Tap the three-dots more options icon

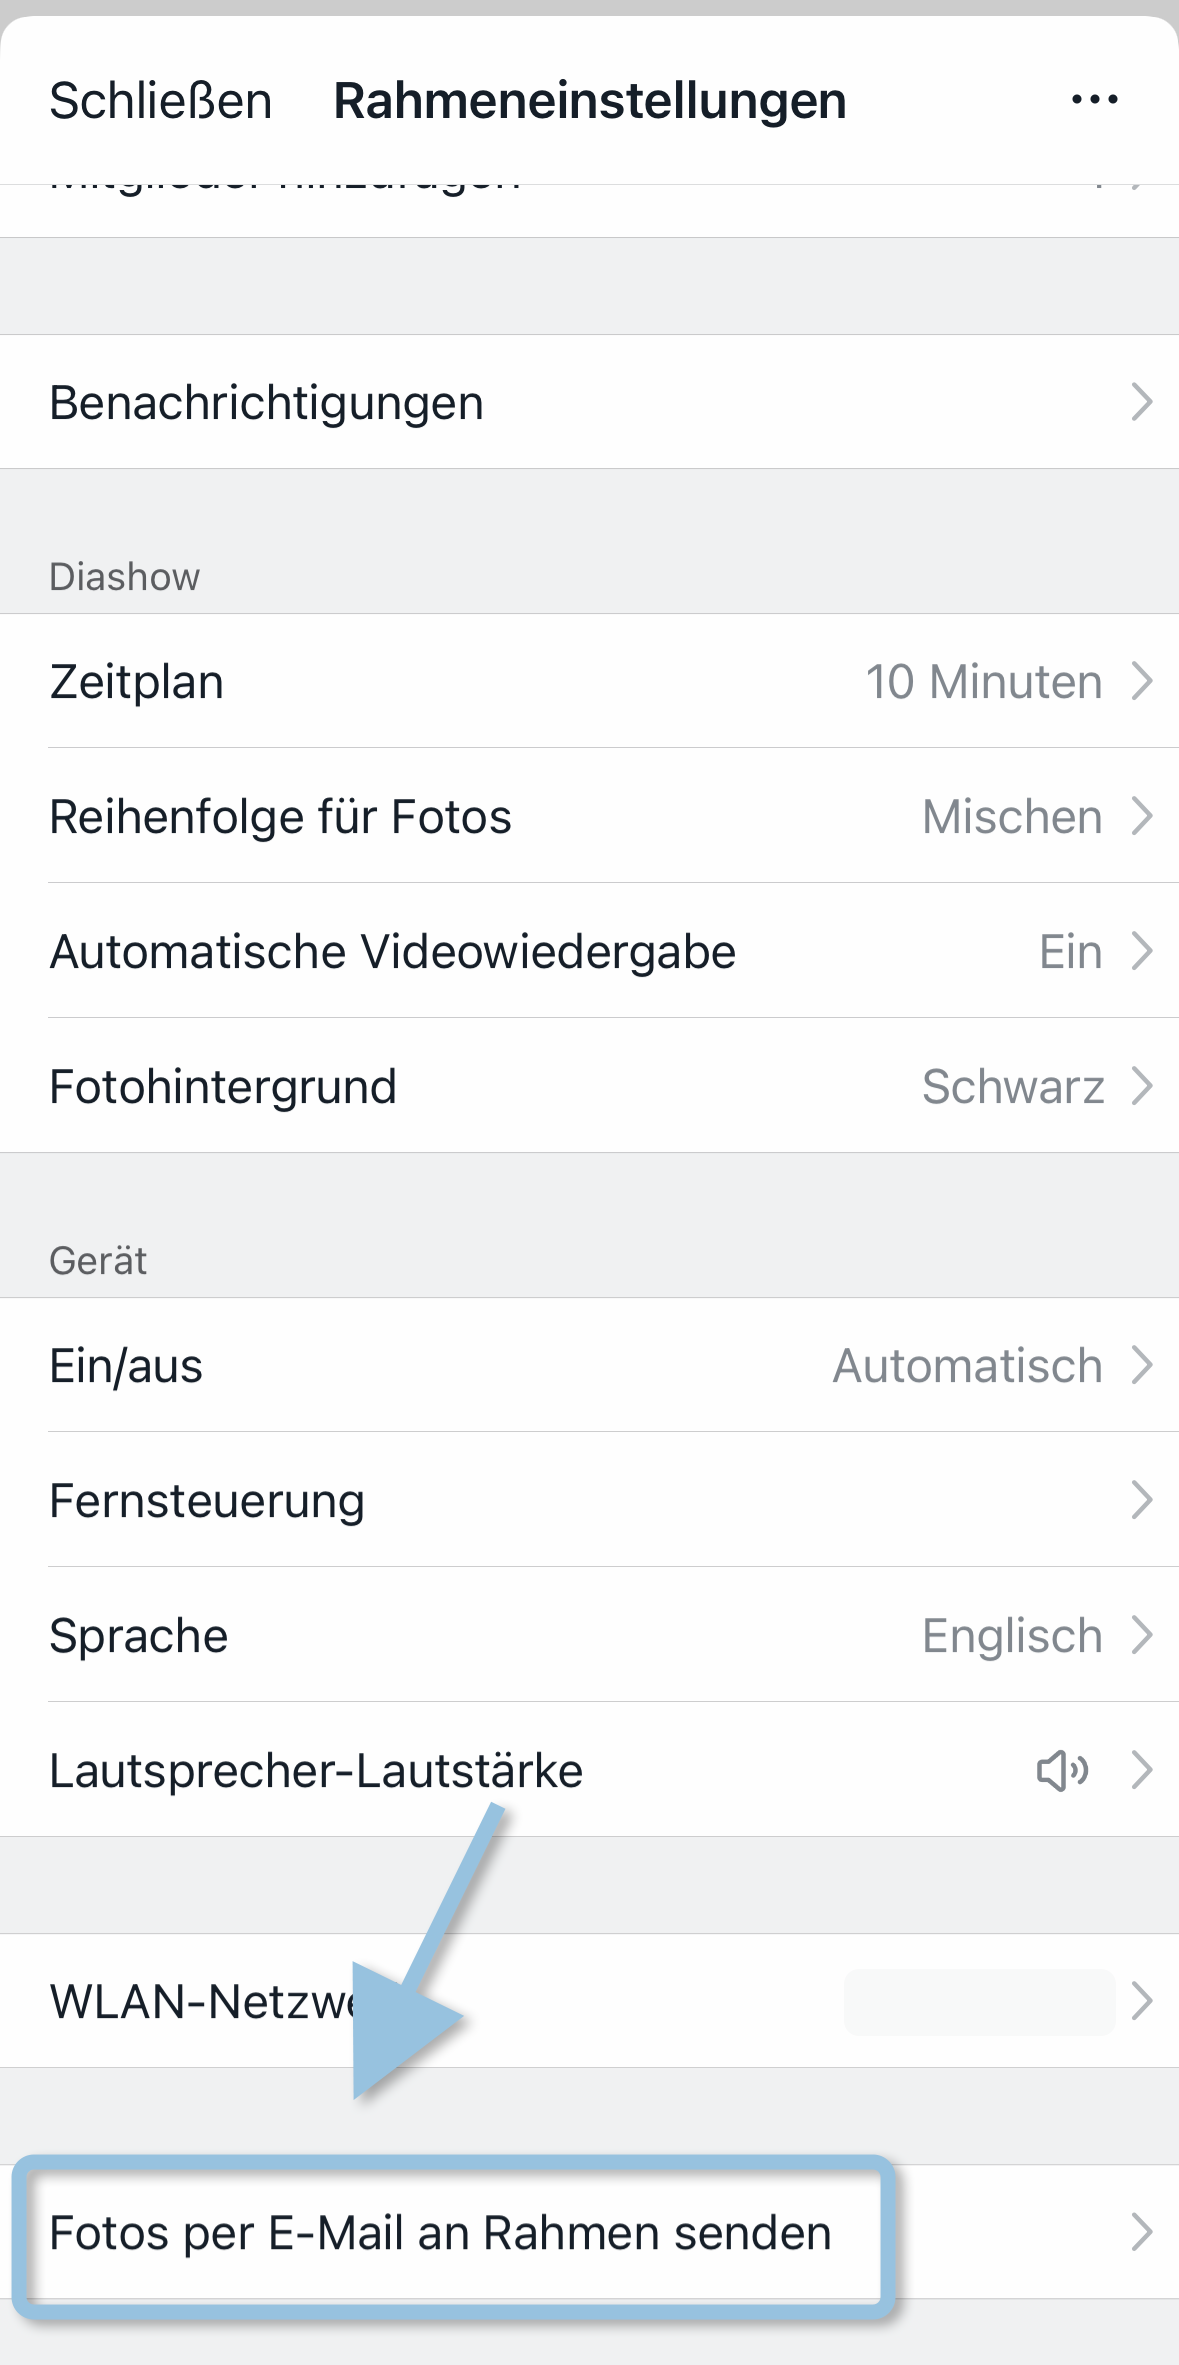[1094, 100]
